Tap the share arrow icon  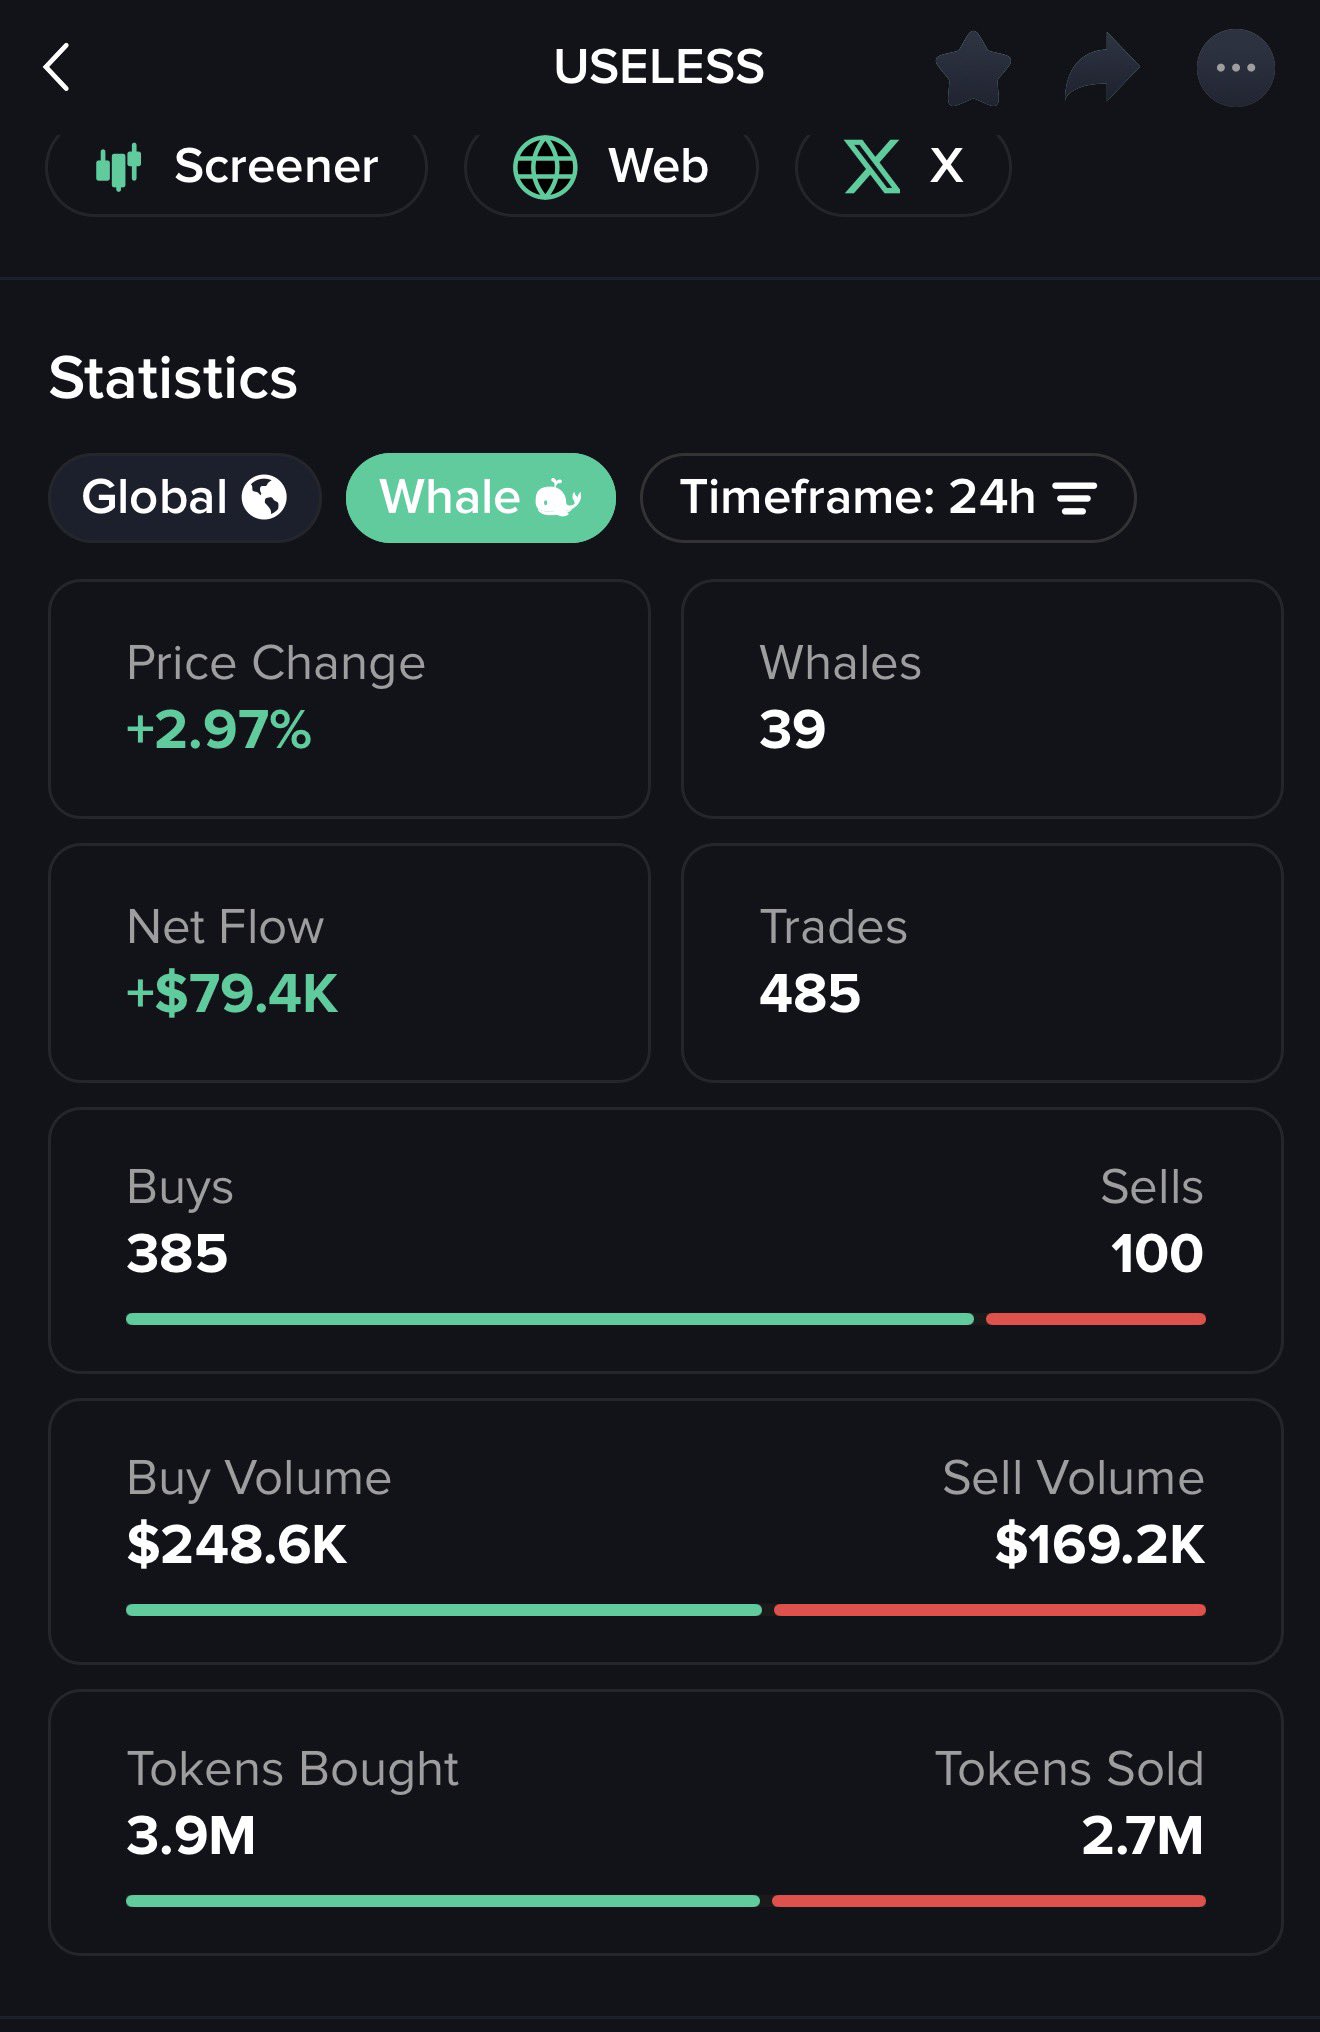pyautogui.click(x=1101, y=68)
